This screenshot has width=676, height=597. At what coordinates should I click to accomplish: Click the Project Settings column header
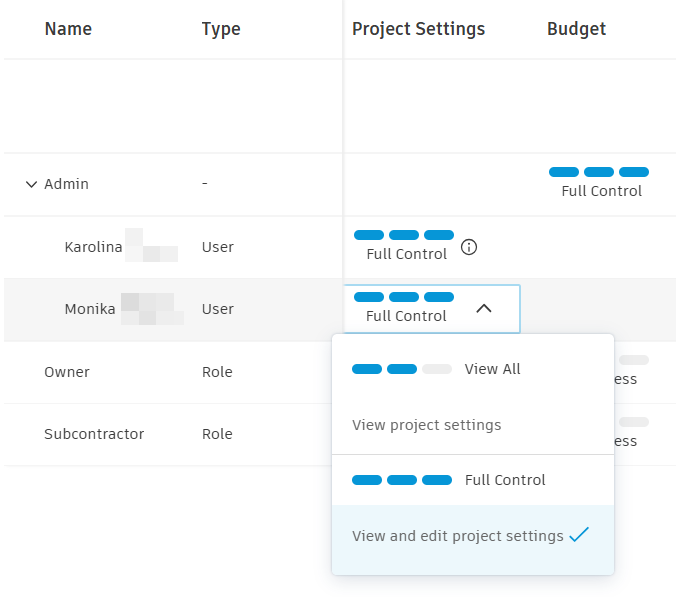[x=418, y=29]
